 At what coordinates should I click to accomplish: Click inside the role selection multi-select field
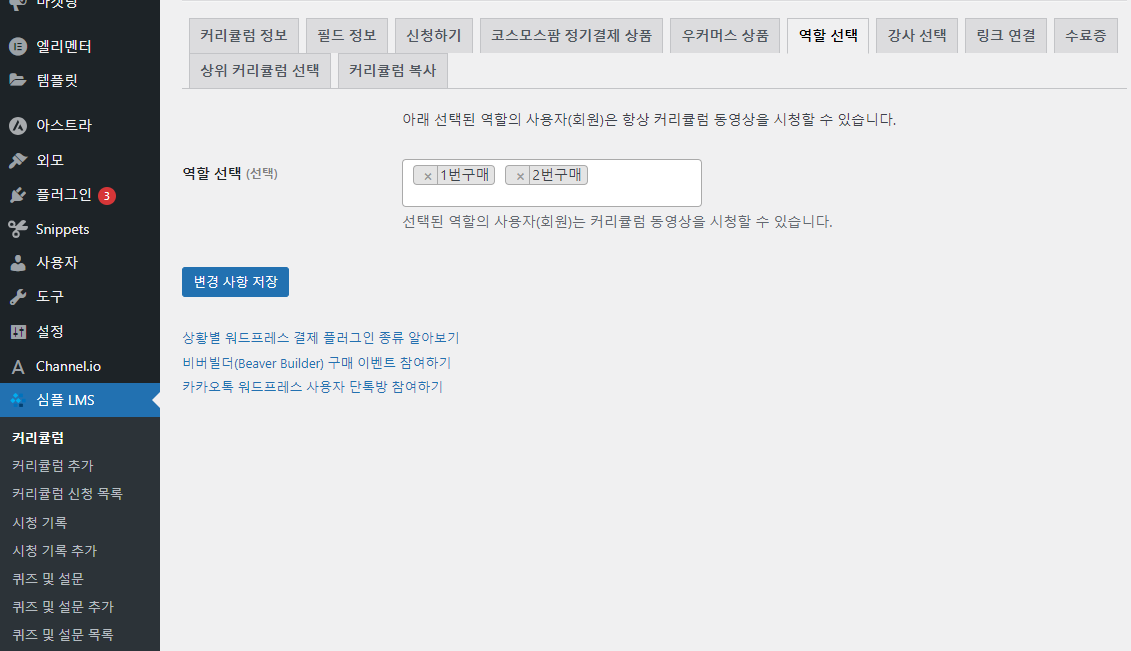(552, 183)
